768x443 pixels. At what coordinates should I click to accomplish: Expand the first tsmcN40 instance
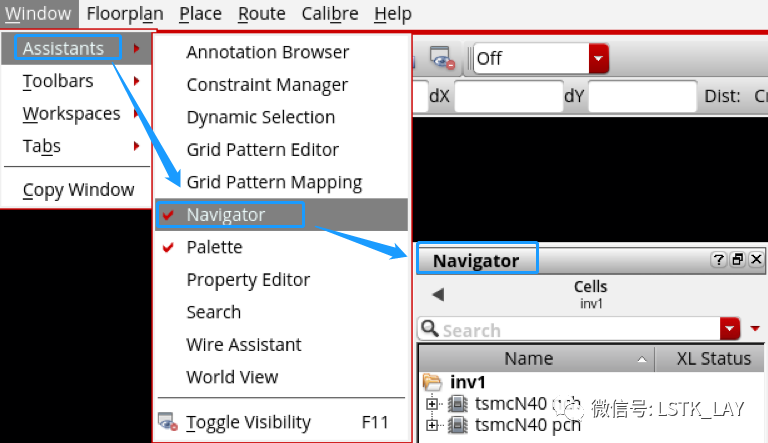[x=432, y=404]
